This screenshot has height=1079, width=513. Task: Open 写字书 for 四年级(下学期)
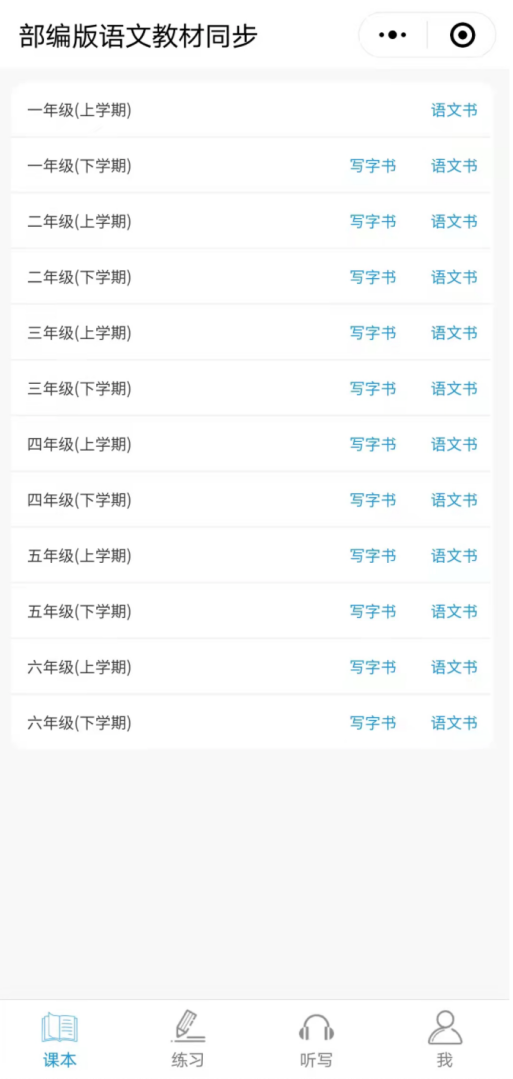pos(373,500)
